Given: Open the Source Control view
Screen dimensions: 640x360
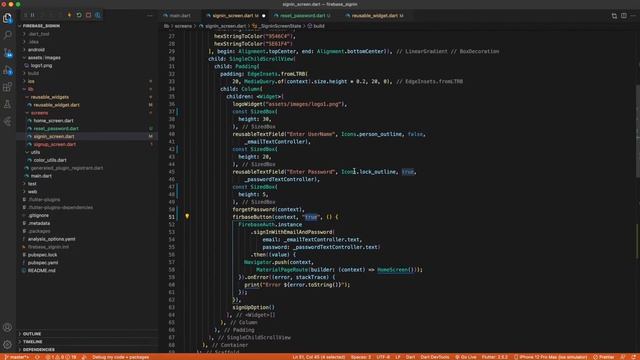Looking at the screenshot, I should pos(7,53).
